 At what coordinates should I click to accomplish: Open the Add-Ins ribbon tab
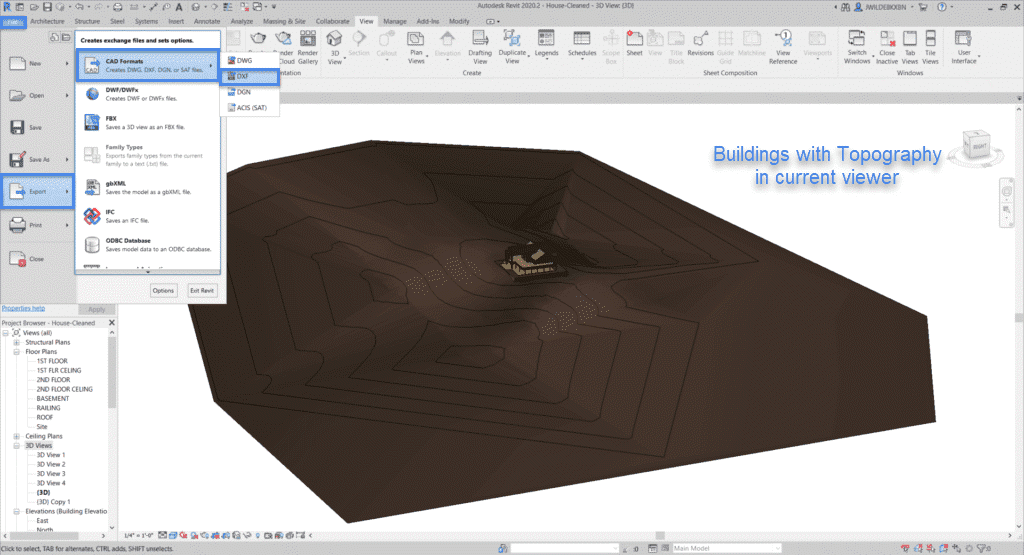(428, 21)
